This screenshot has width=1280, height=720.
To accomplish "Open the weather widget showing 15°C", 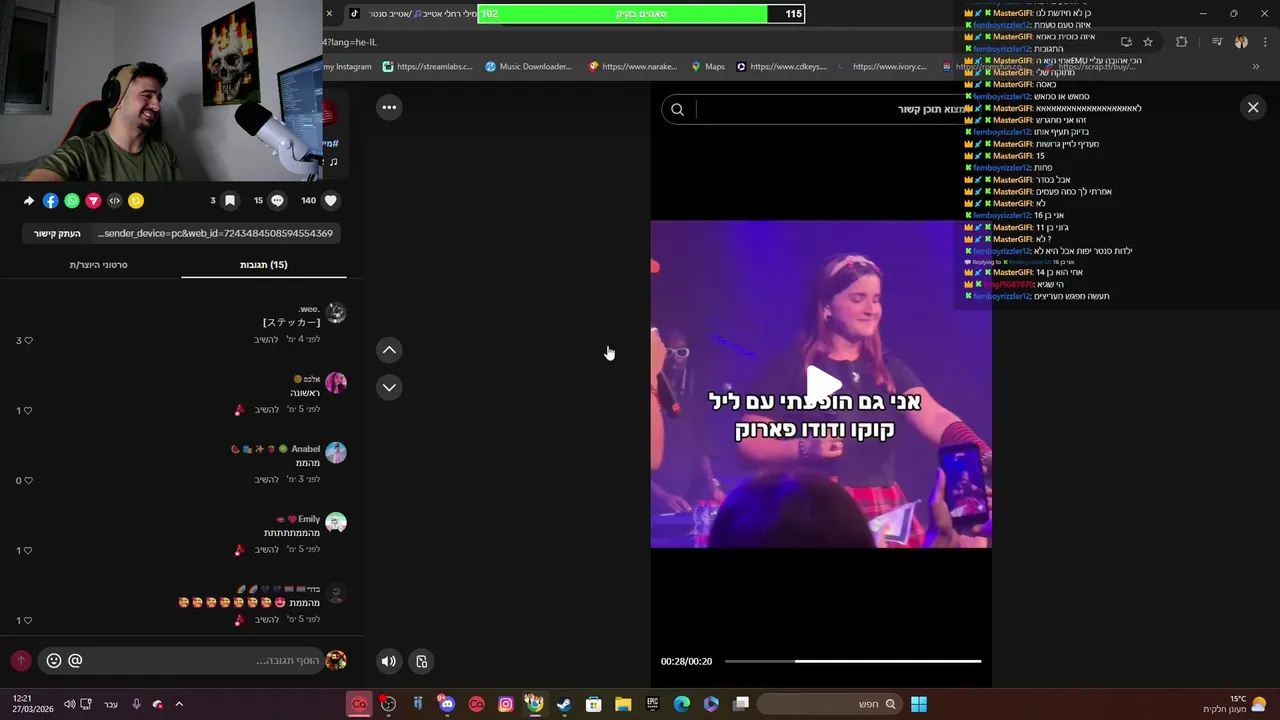I will (1235, 704).
